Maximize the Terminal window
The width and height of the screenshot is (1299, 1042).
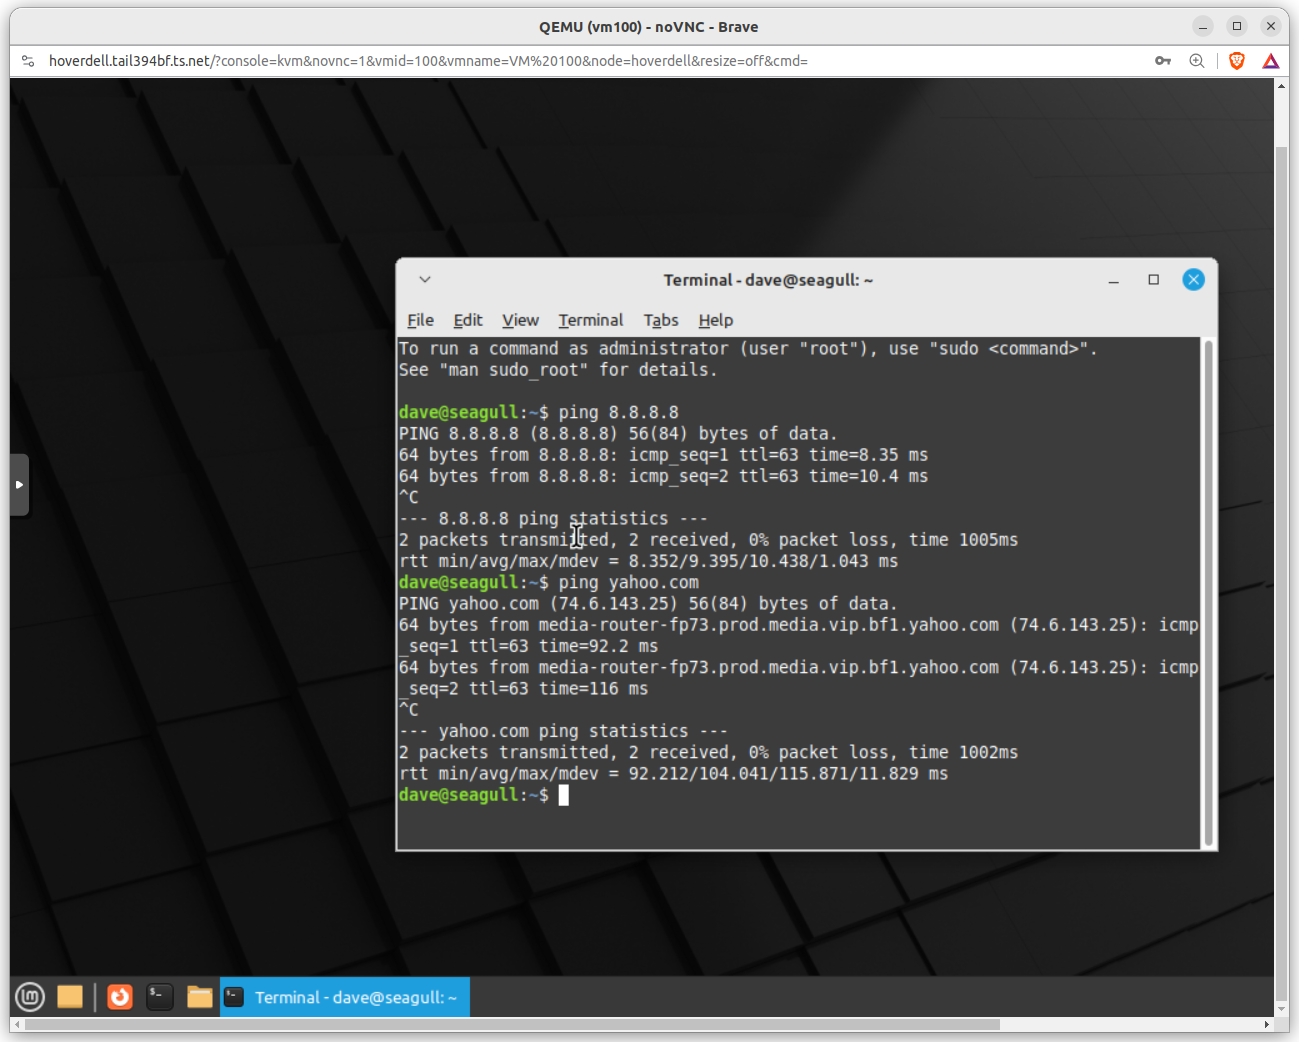pyautogui.click(x=1153, y=280)
